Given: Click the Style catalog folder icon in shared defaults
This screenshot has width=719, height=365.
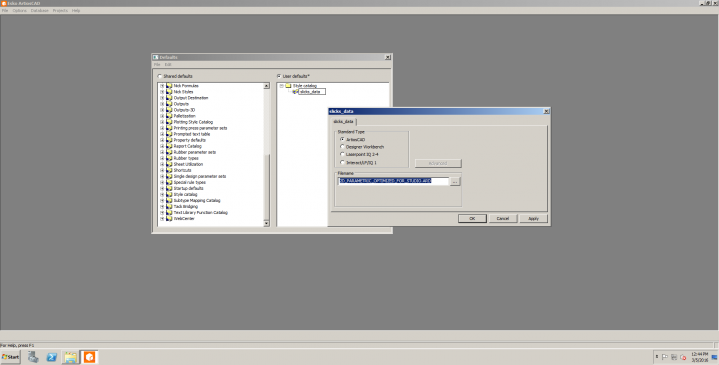Looking at the screenshot, I should coord(169,194).
